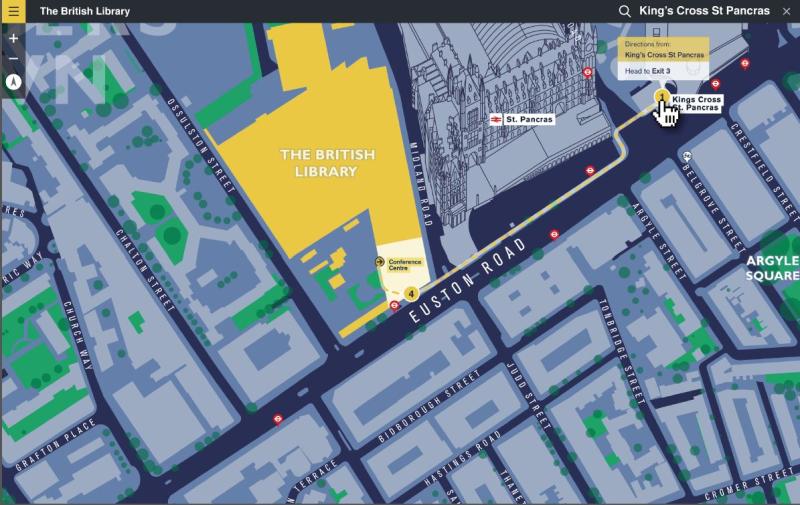Select Underground roundel beneath route marker 4
800x505 pixels.
point(394,306)
